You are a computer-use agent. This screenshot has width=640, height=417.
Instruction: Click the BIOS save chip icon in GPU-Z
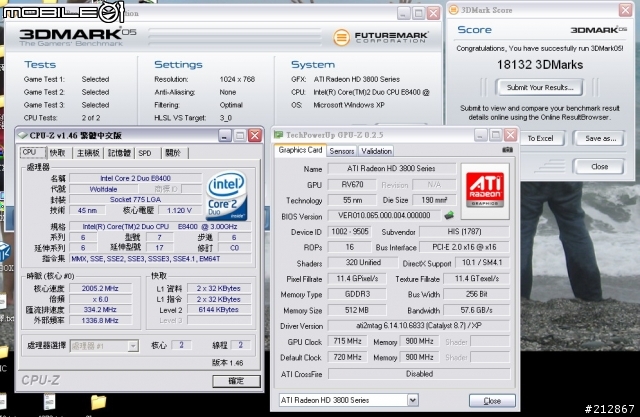[x=449, y=215]
